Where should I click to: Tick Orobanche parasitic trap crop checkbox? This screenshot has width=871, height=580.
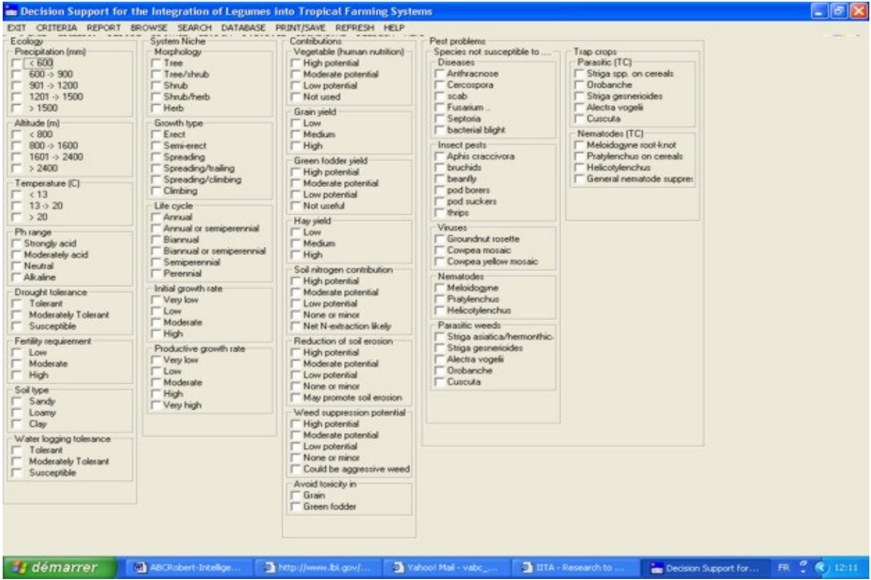pyautogui.click(x=579, y=85)
